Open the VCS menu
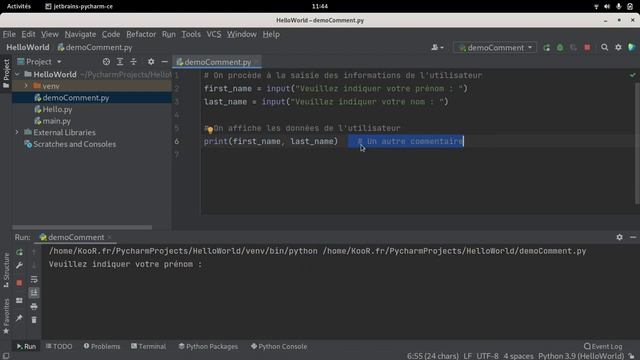640x360 pixels. [214, 34]
